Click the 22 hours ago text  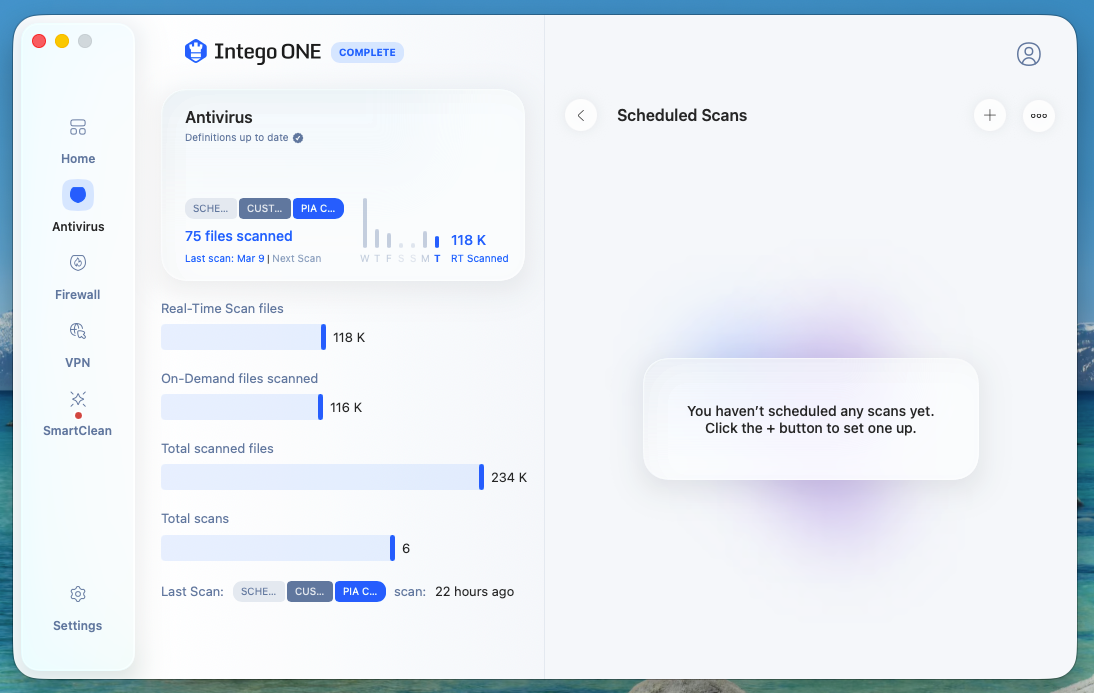pyautogui.click(x=474, y=591)
